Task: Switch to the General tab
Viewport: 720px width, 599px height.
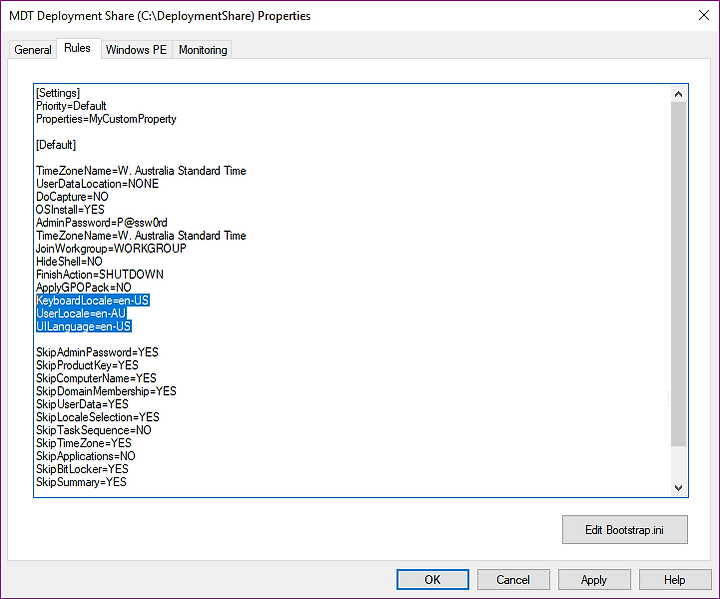Action: click(33, 50)
